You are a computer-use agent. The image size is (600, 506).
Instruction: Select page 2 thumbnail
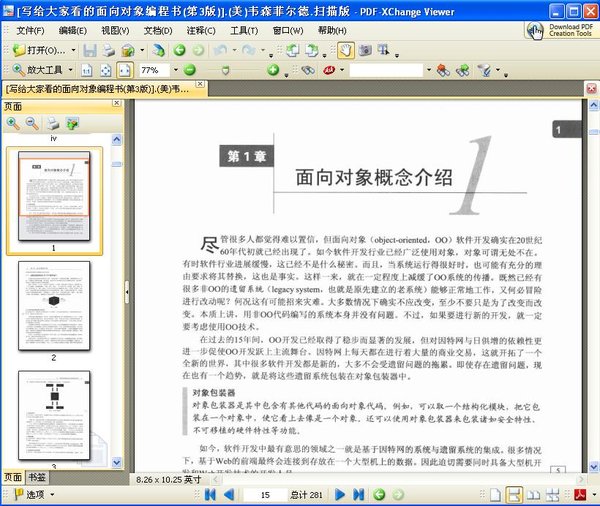pos(54,304)
